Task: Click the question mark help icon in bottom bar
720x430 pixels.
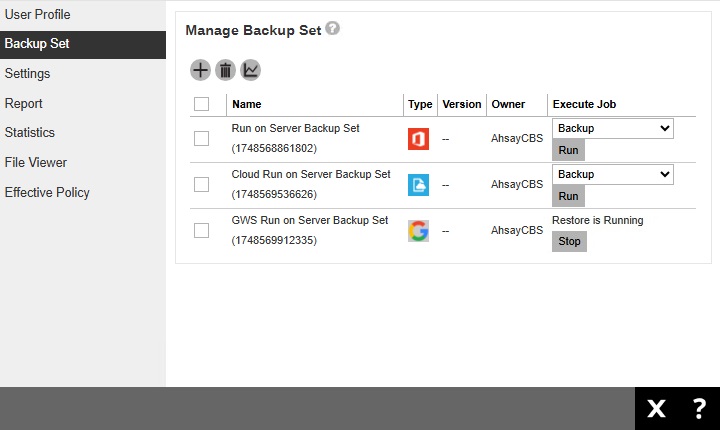Action: tap(699, 408)
